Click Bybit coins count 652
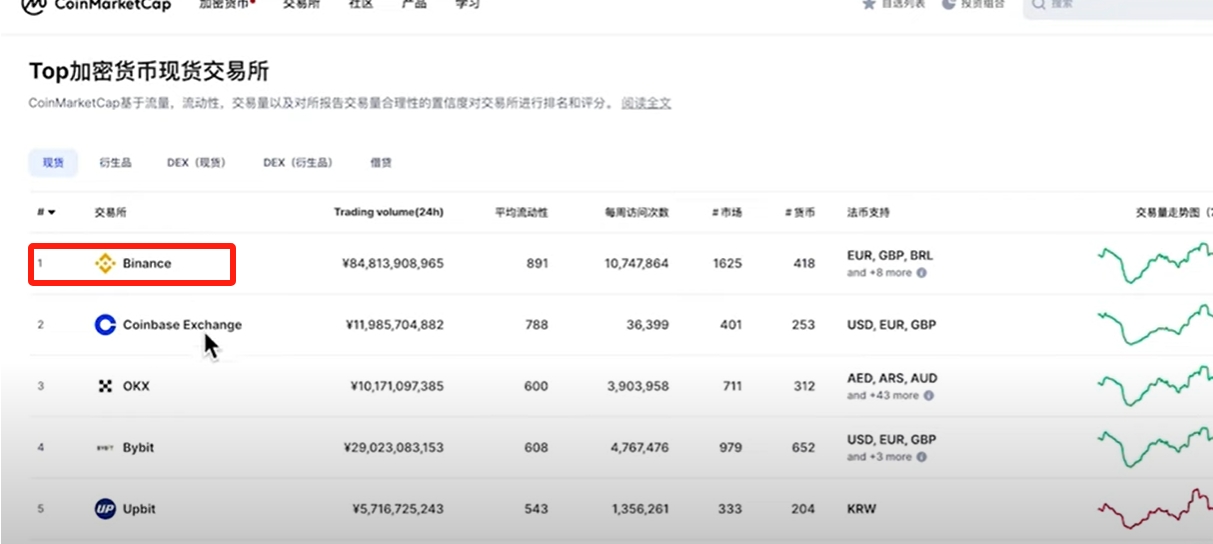Screen dimensions: 1213x544 click(804, 448)
